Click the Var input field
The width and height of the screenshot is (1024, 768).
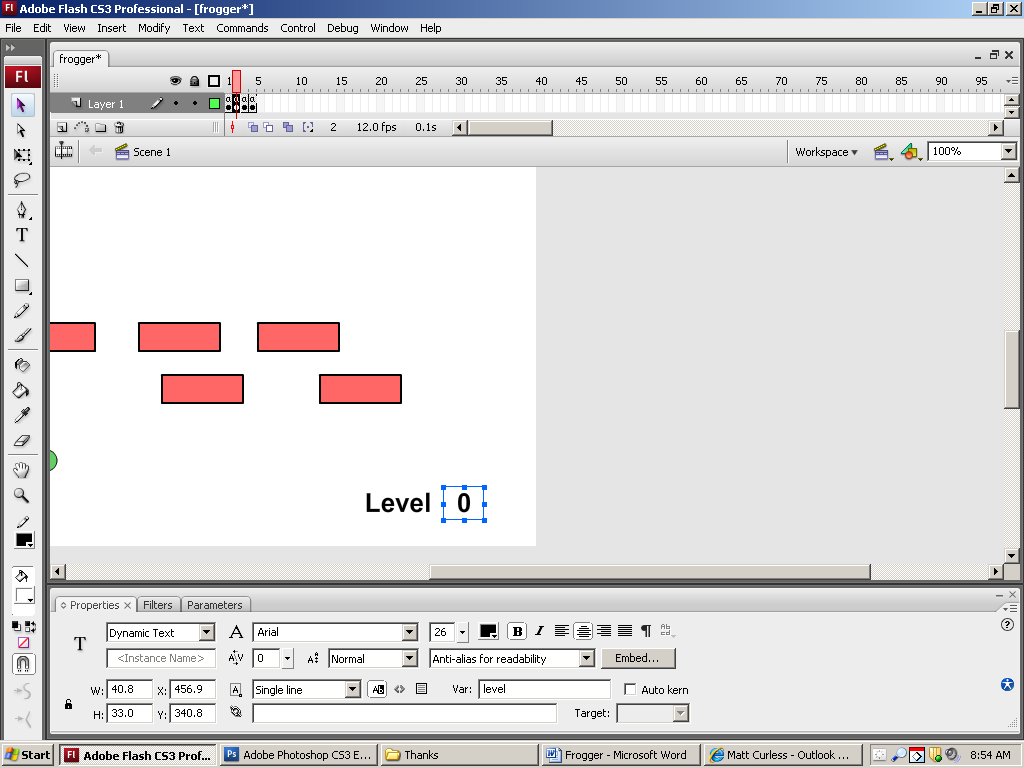[x=544, y=689]
